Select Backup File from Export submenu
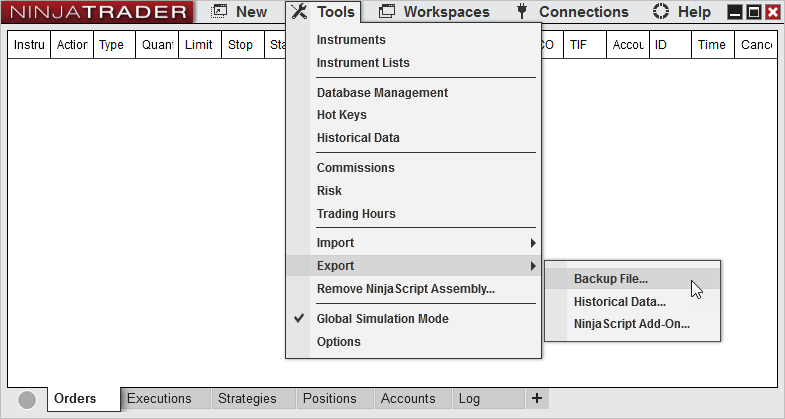Image resolution: width=785 pixels, height=419 pixels. [610, 279]
